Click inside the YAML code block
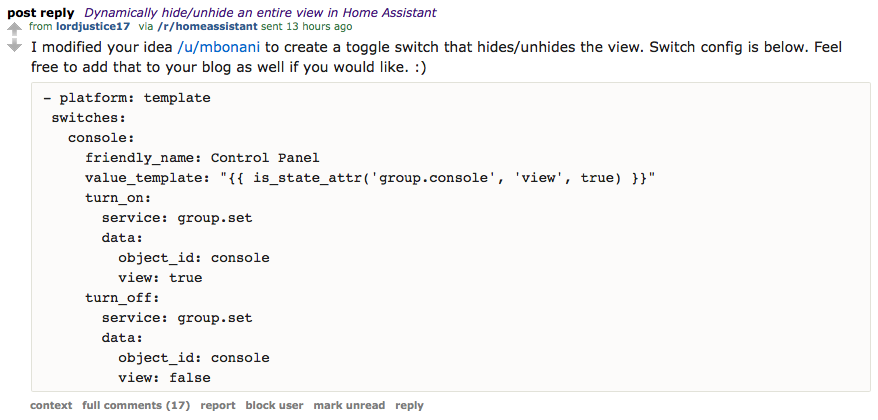Image resolution: width=878 pixels, height=420 pixels. tap(451, 237)
